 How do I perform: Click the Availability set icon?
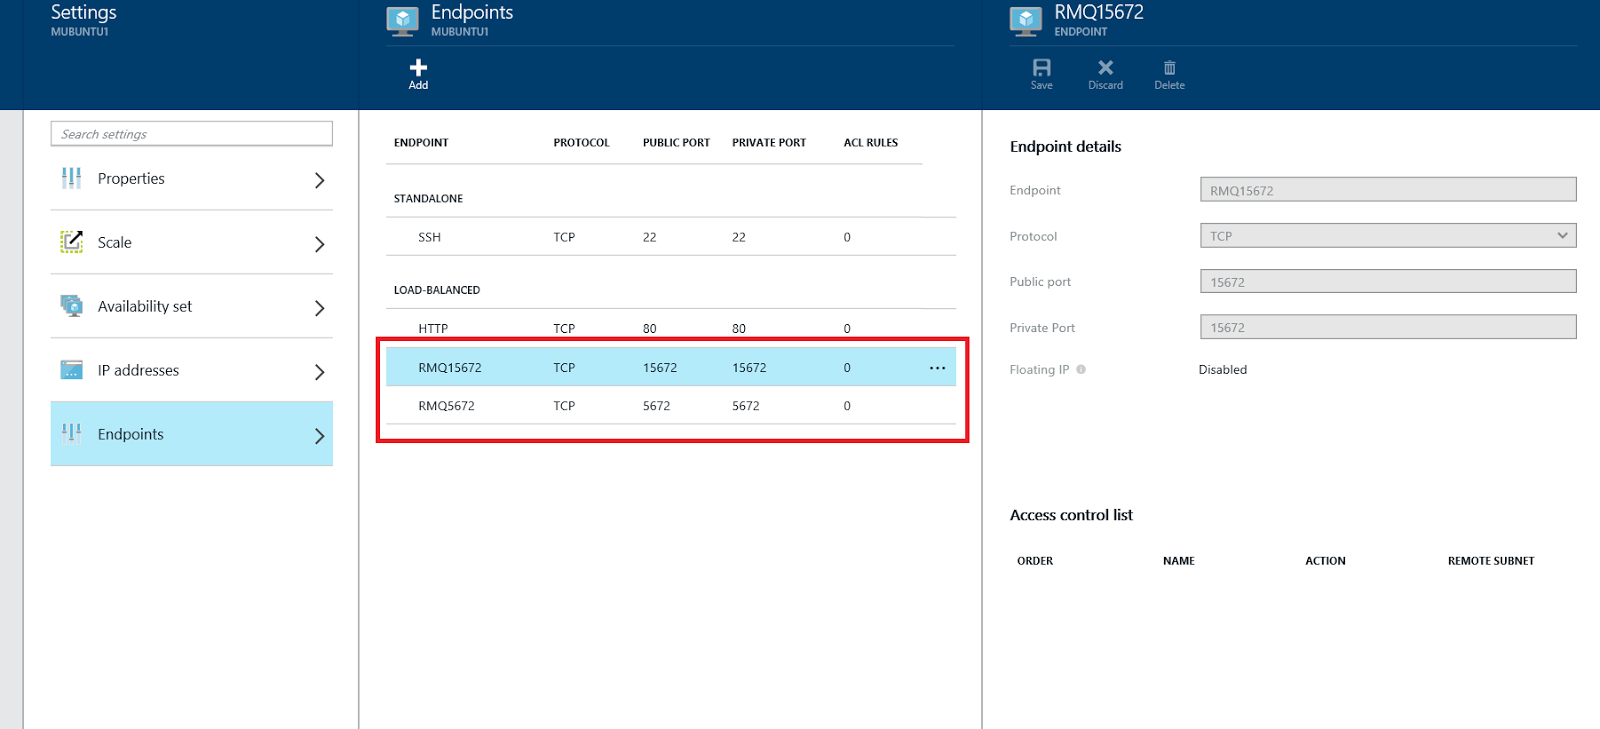click(72, 306)
